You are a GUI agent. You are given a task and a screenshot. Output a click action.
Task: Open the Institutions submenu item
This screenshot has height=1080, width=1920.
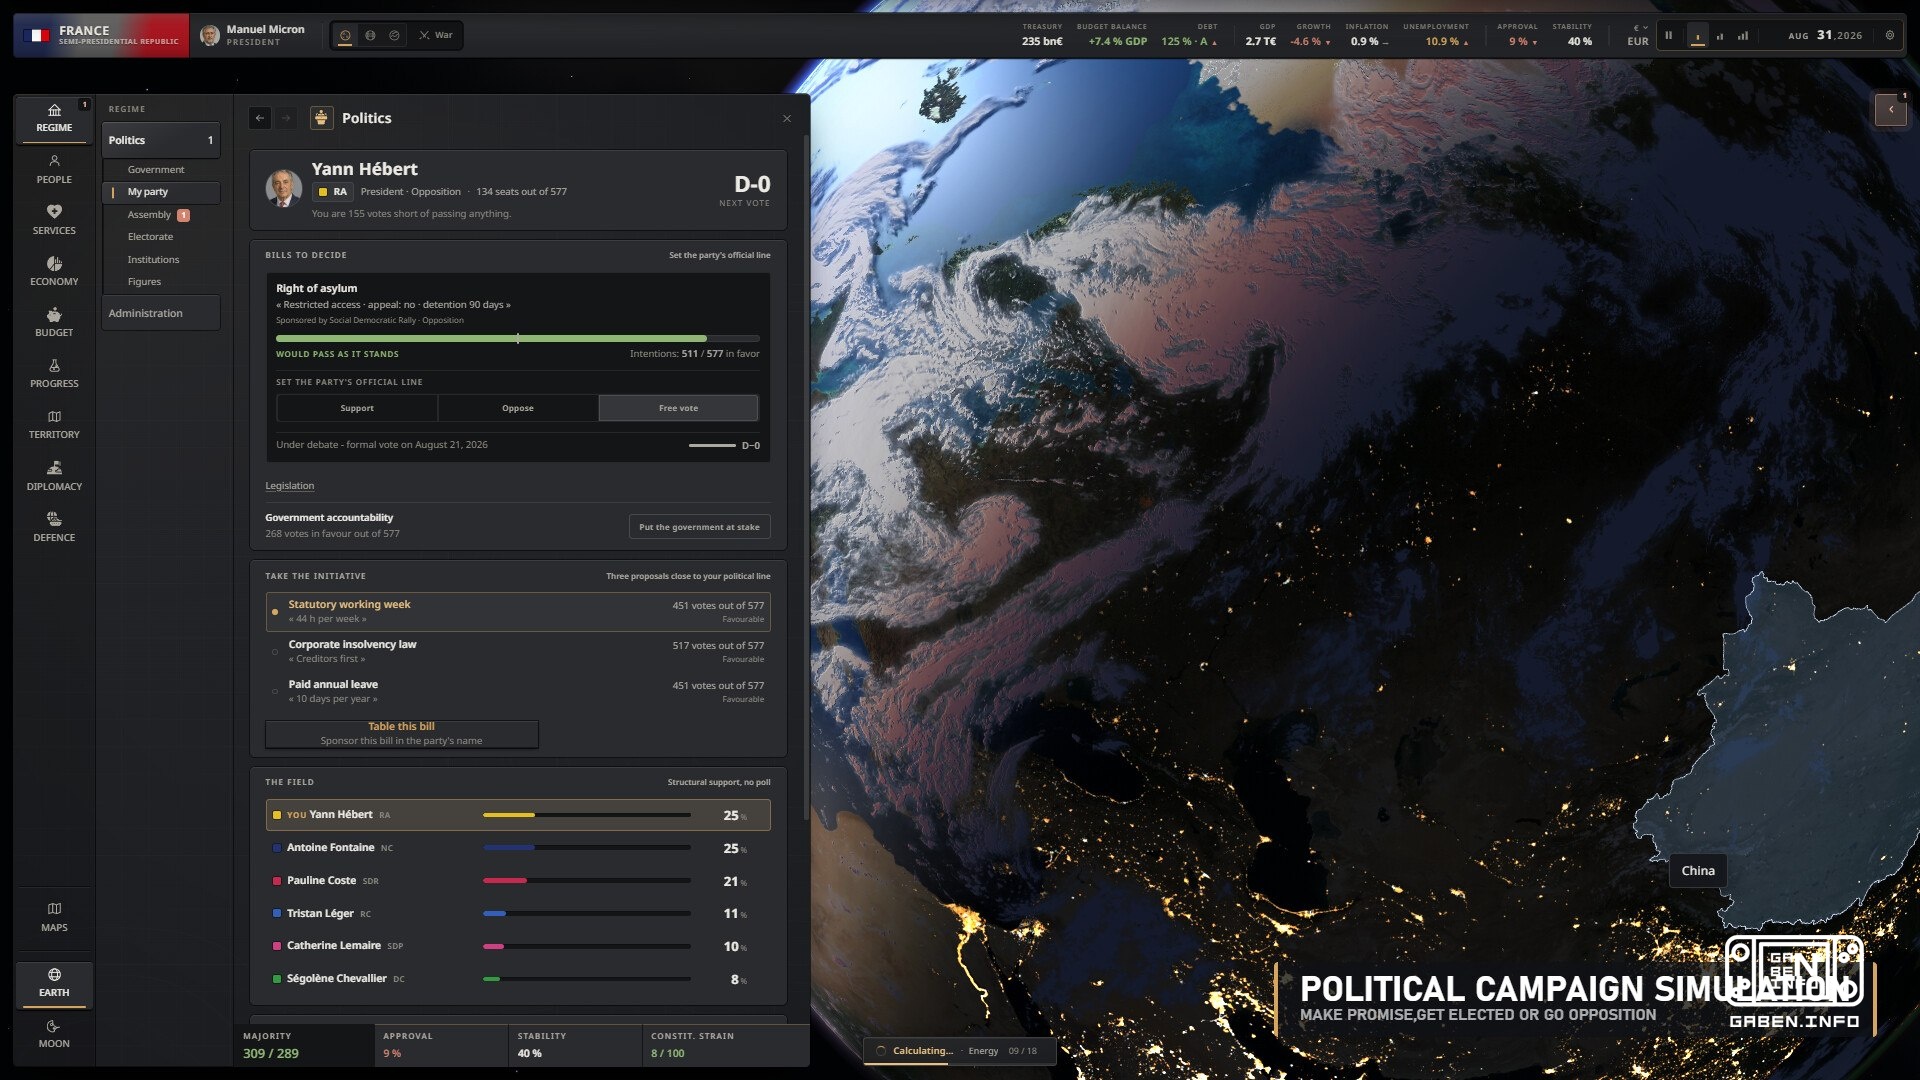[153, 260]
